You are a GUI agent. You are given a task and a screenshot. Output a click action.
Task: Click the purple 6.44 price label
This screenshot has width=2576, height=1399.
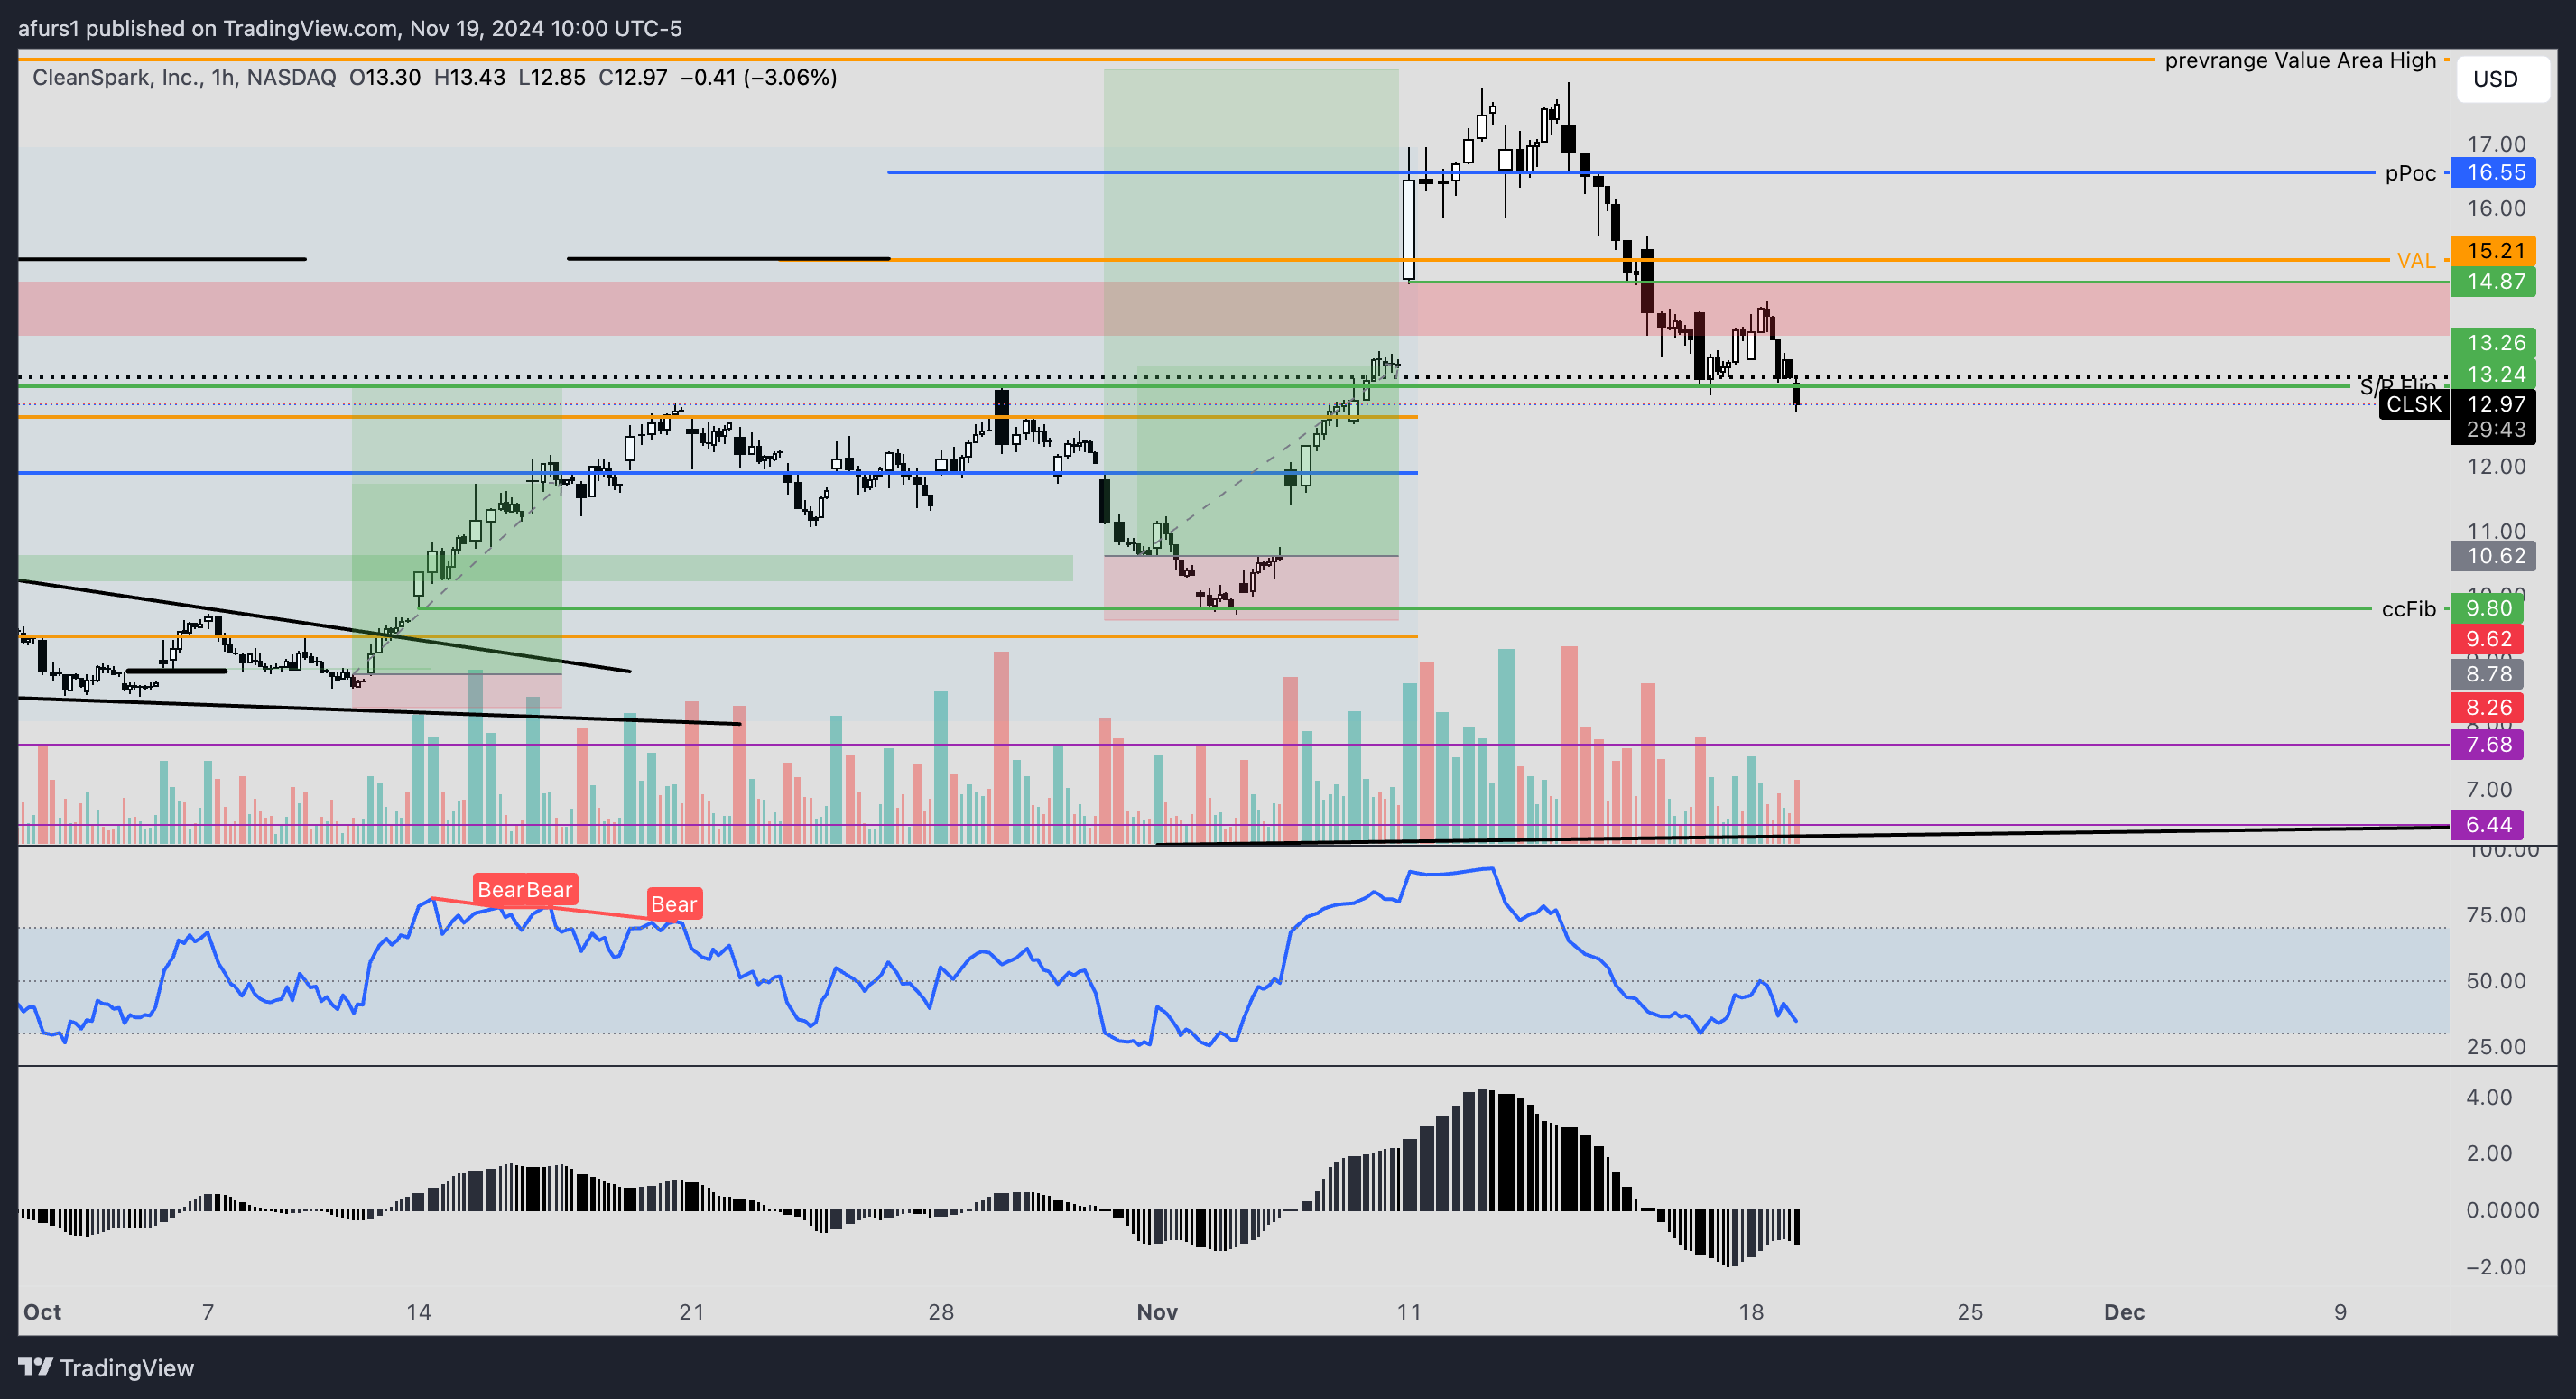click(2488, 824)
